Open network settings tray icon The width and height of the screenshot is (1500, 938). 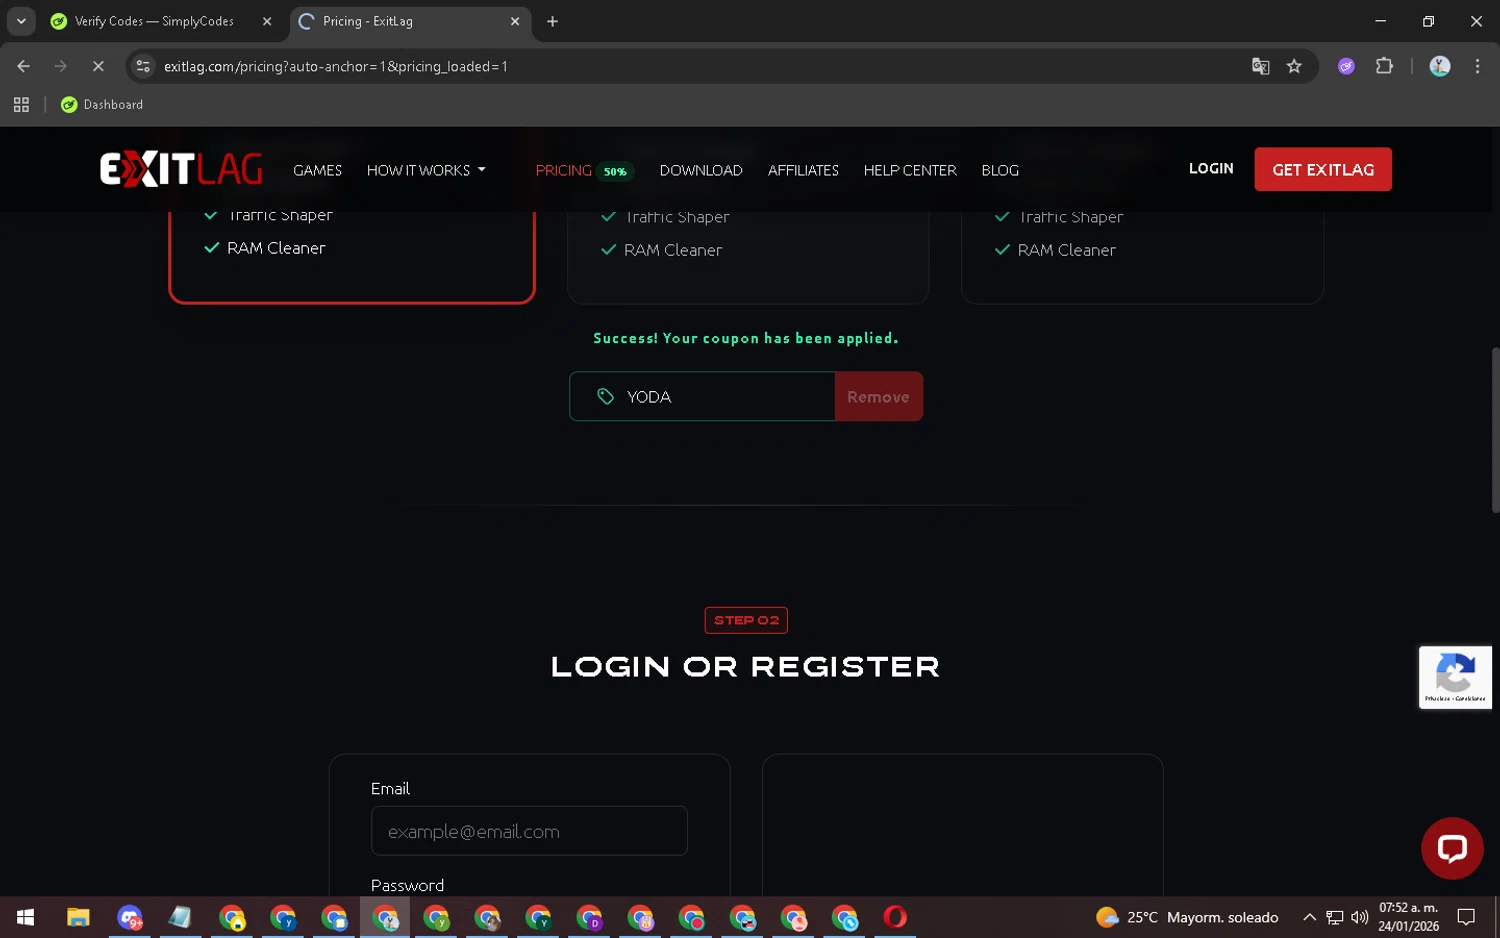(x=1334, y=917)
